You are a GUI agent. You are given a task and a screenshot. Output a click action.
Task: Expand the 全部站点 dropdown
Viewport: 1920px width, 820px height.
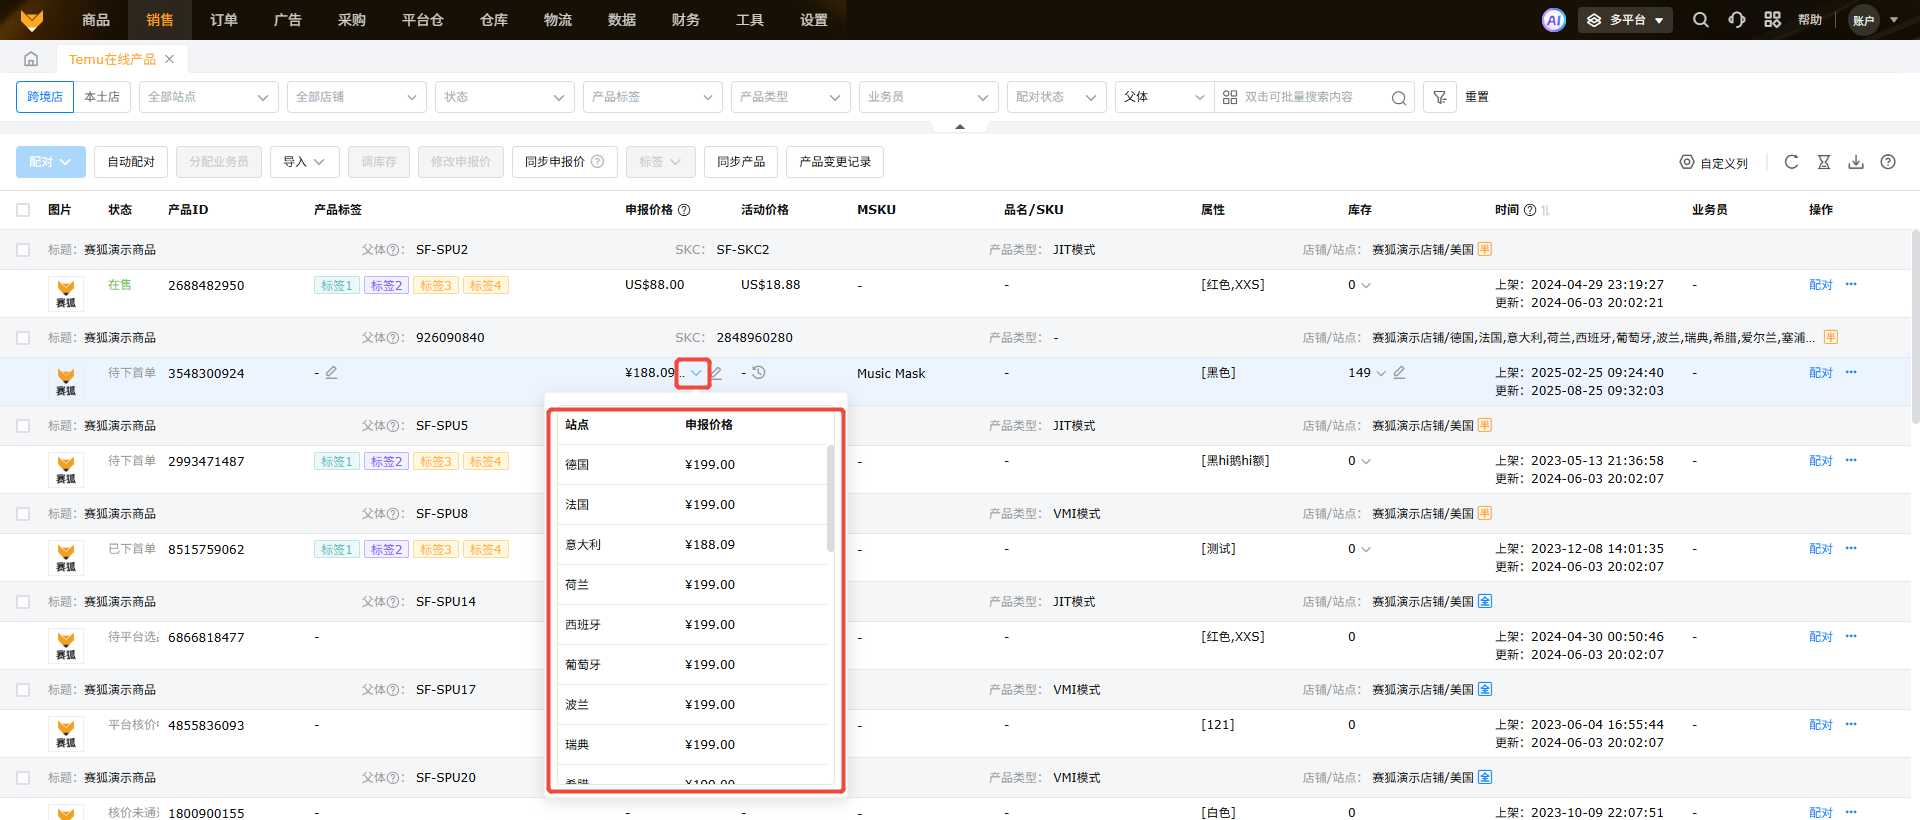point(208,97)
